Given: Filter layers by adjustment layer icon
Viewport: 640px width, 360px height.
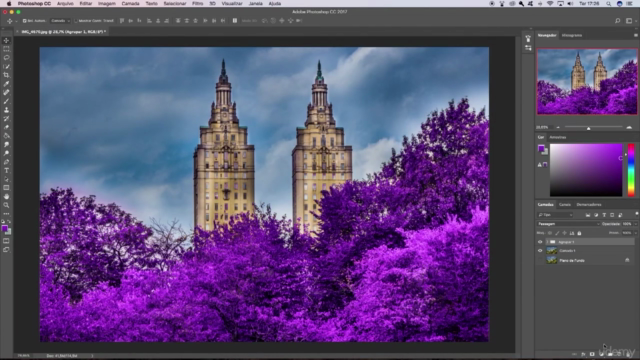Looking at the screenshot, I should tap(596, 215).
